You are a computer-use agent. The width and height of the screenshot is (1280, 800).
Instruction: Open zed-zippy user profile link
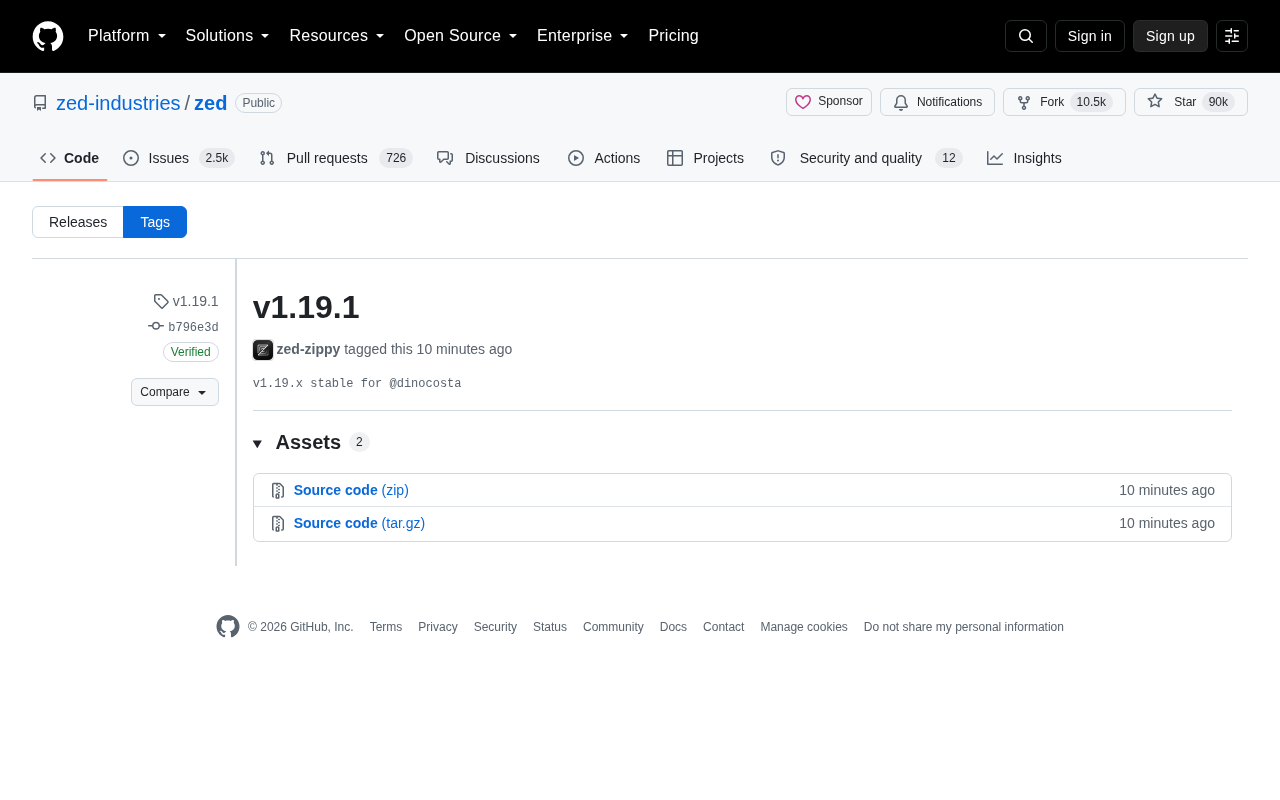(308, 349)
